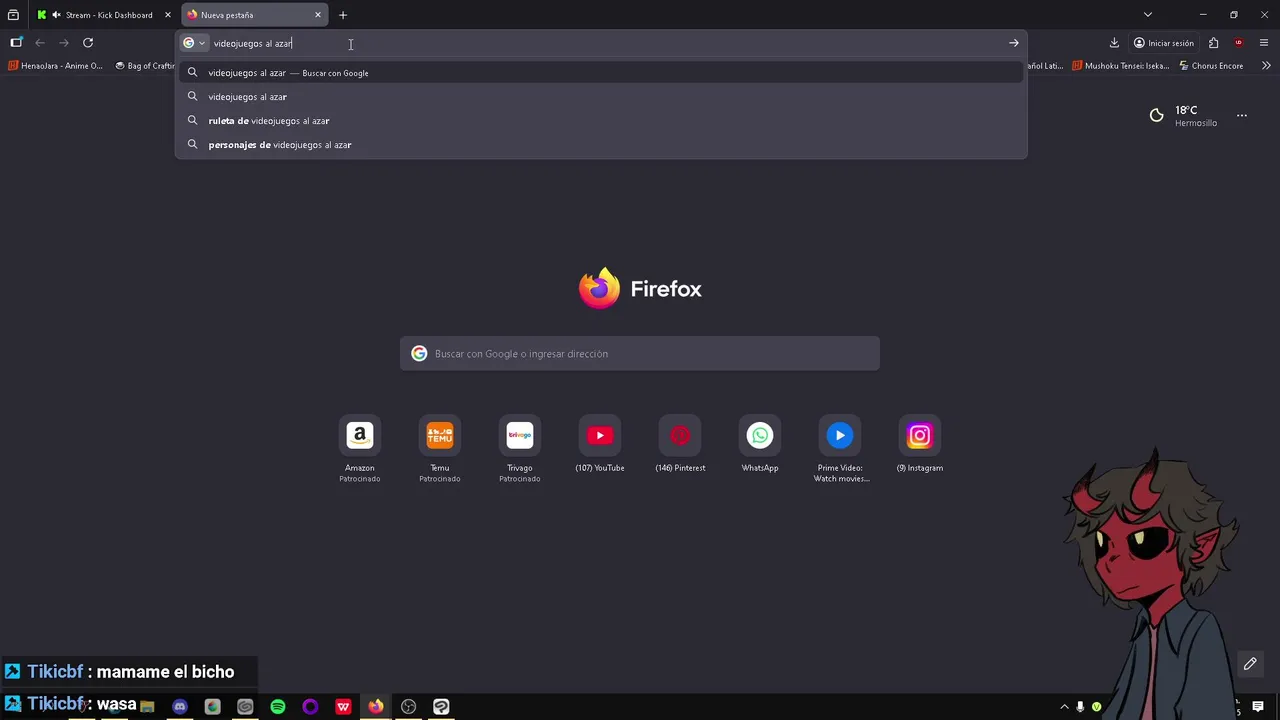This screenshot has width=1280, height=720.
Task: Open the white speech-bubble app in taskbar
Action: tap(441, 707)
